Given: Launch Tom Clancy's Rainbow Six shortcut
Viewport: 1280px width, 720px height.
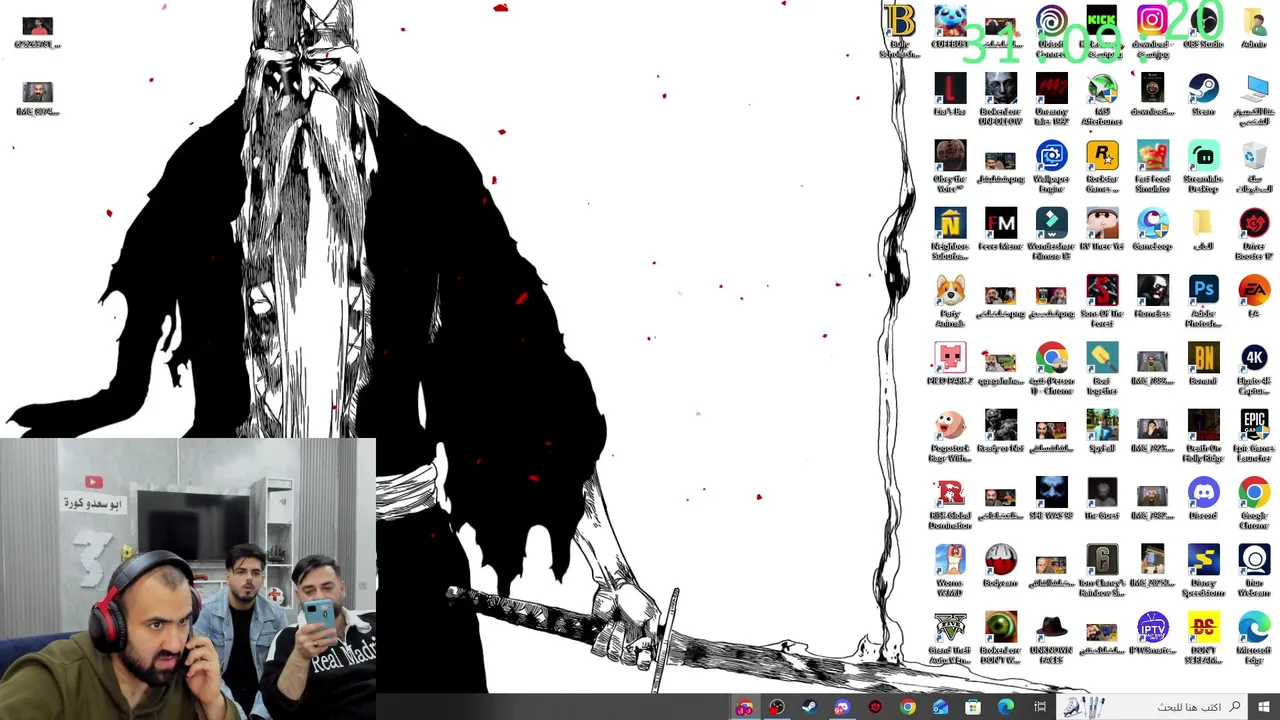Looking at the screenshot, I should (x=1102, y=570).
